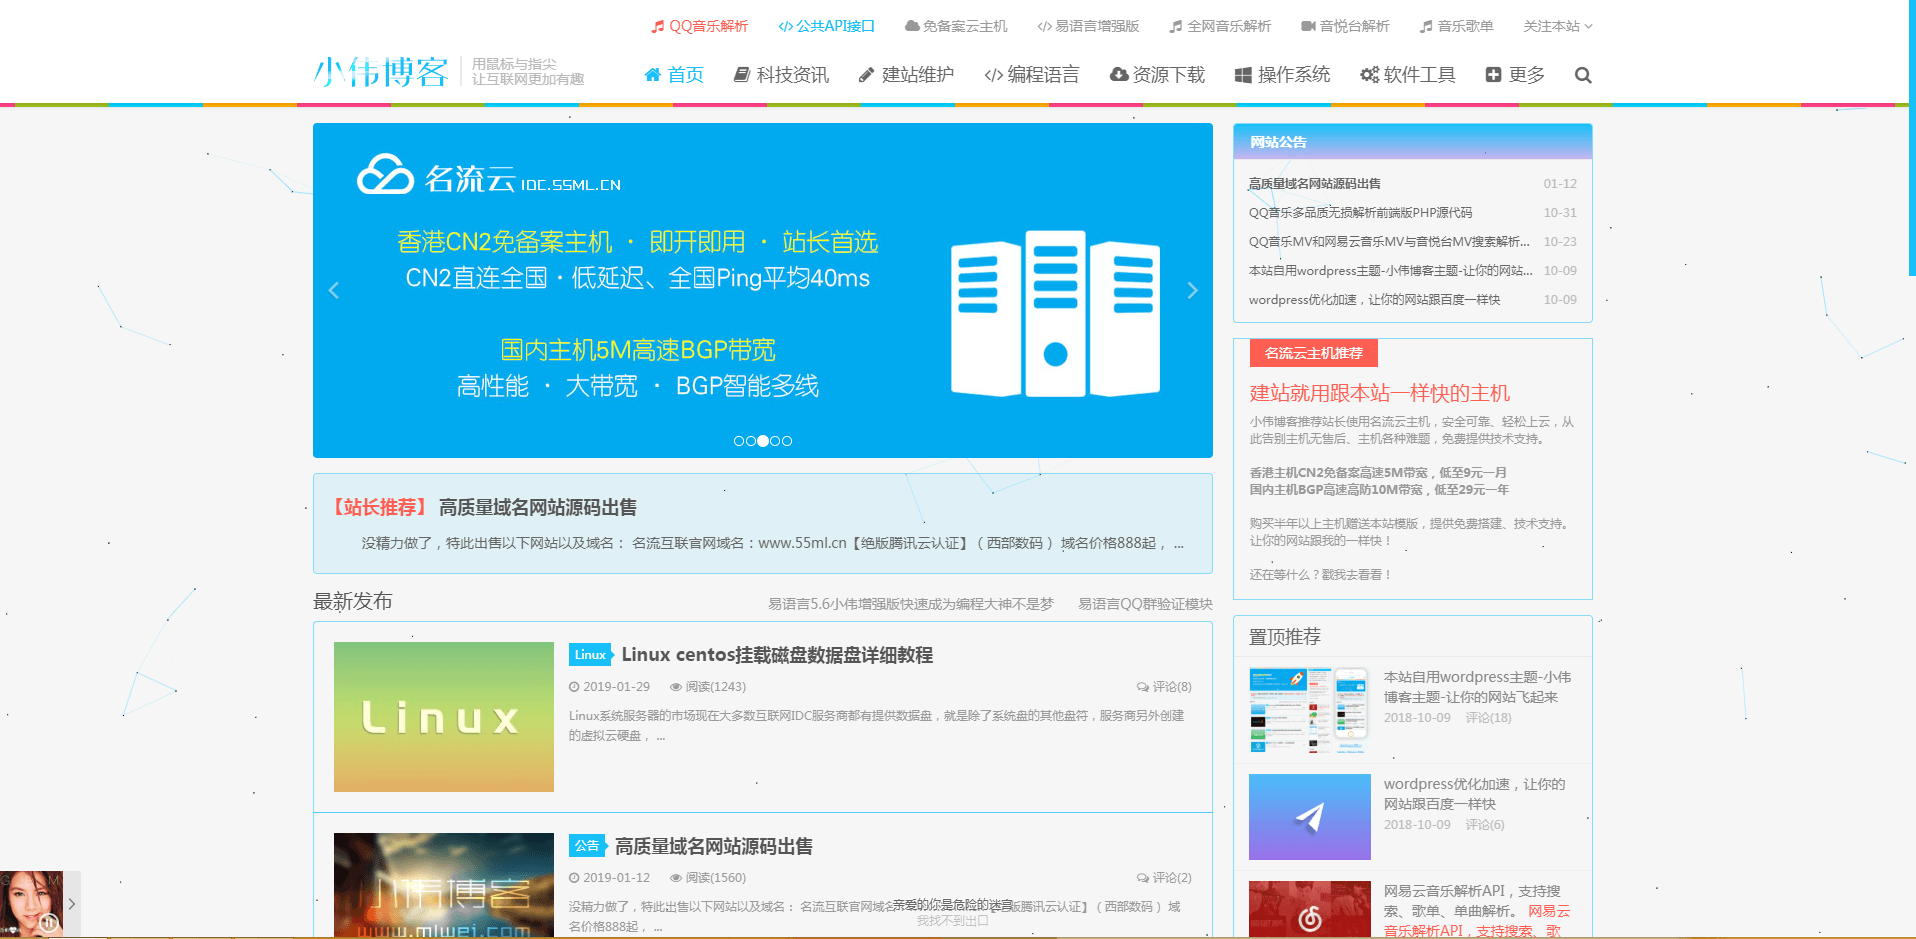Select the last carousel indicator dot
The image size is (1916, 939).
pos(787,441)
